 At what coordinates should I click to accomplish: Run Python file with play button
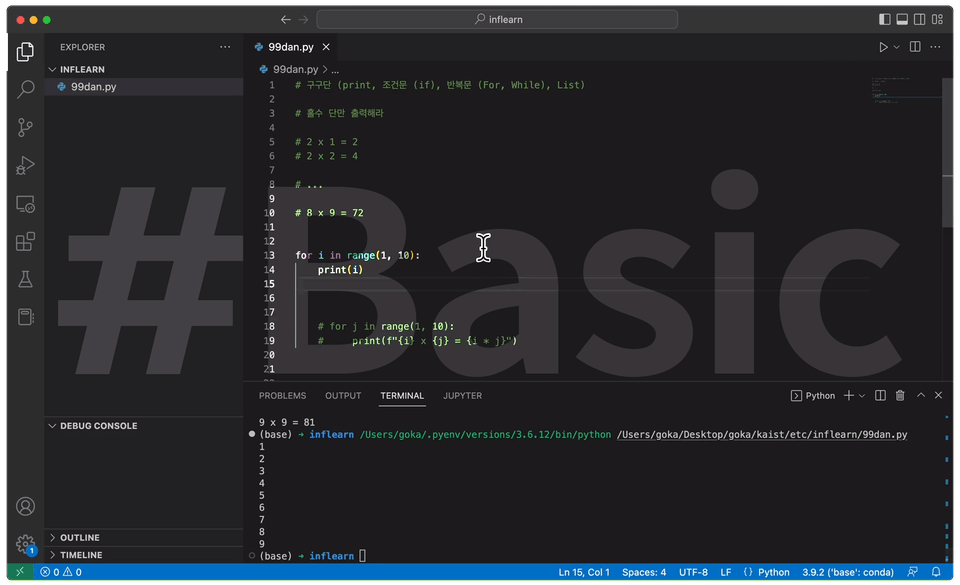point(883,47)
